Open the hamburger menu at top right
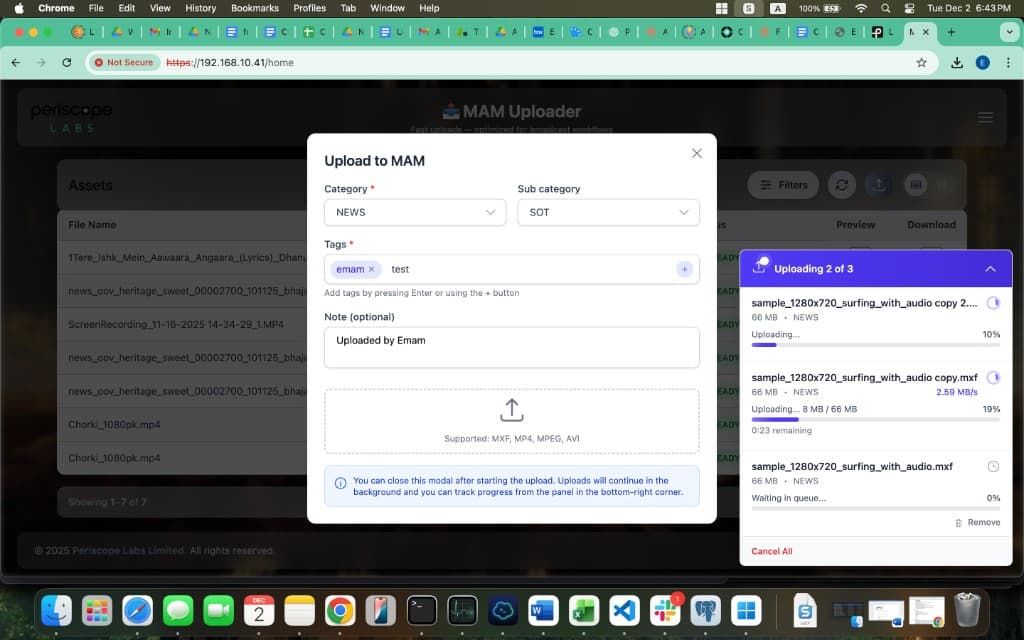This screenshot has width=1024, height=640. pyautogui.click(x=985, y=117)
